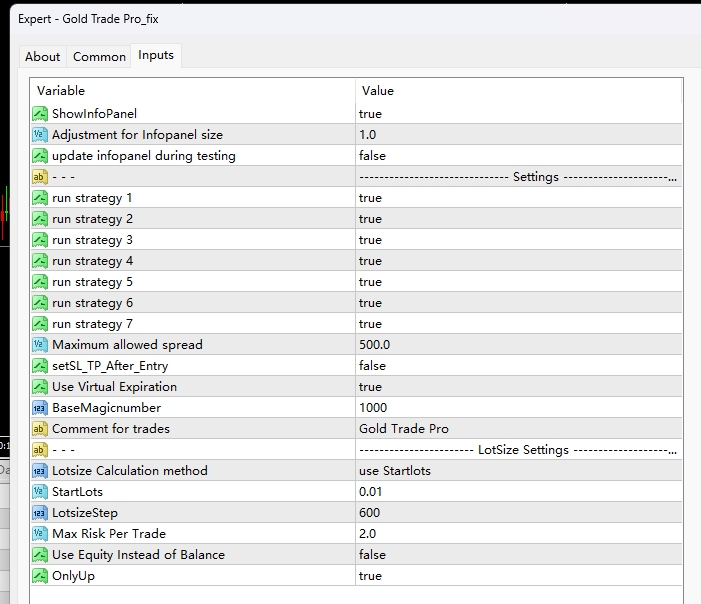
Task: Click the run strategy 4 row icon
Action: pos(40,261)
